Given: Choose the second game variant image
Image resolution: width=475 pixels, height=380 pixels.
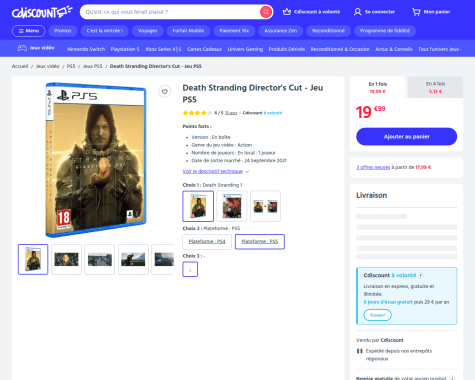Looking at the screenshot, I should click(232, 206).
